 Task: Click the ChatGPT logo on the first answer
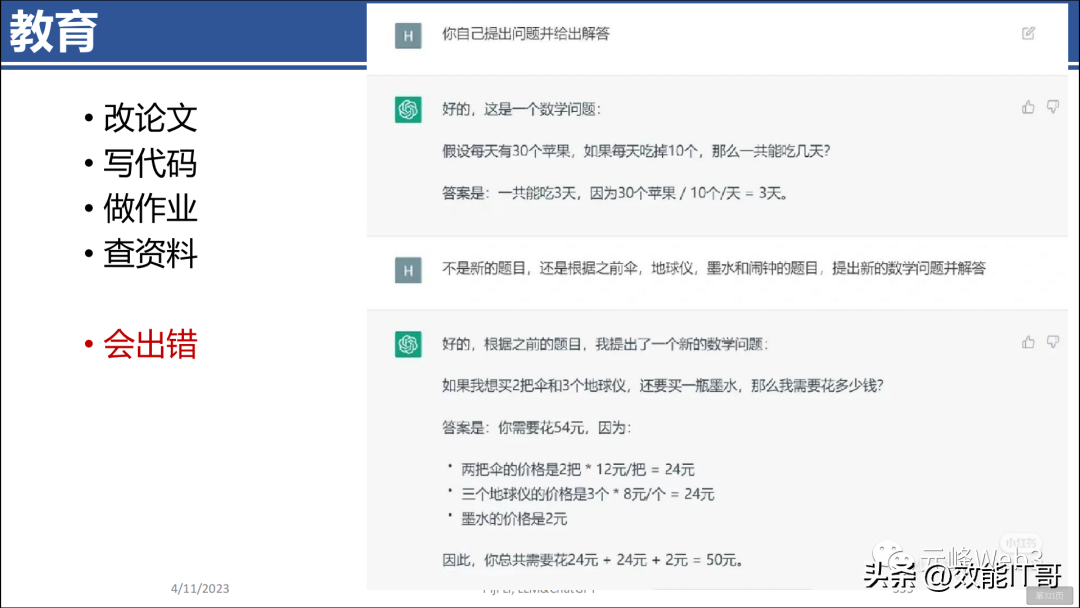click(x=407, y=107)
